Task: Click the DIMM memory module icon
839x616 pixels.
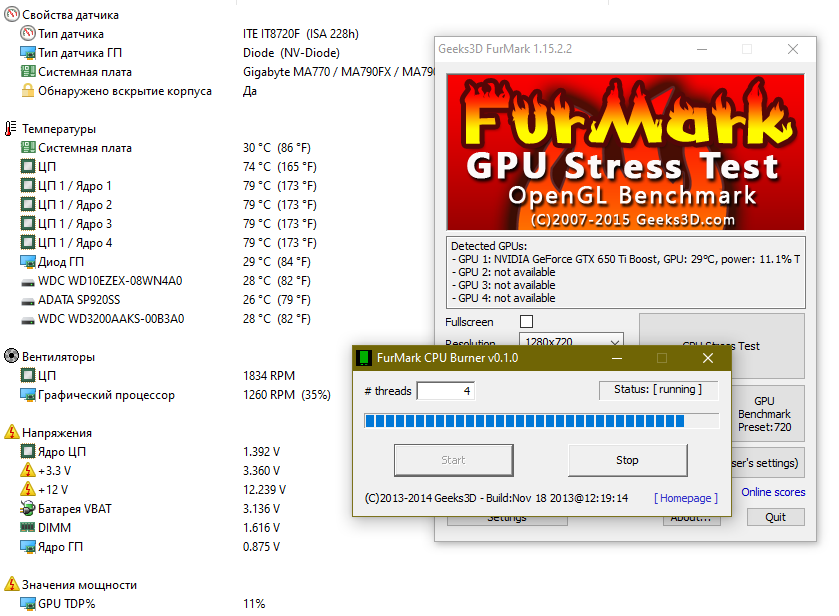Action: pos(28,528)
